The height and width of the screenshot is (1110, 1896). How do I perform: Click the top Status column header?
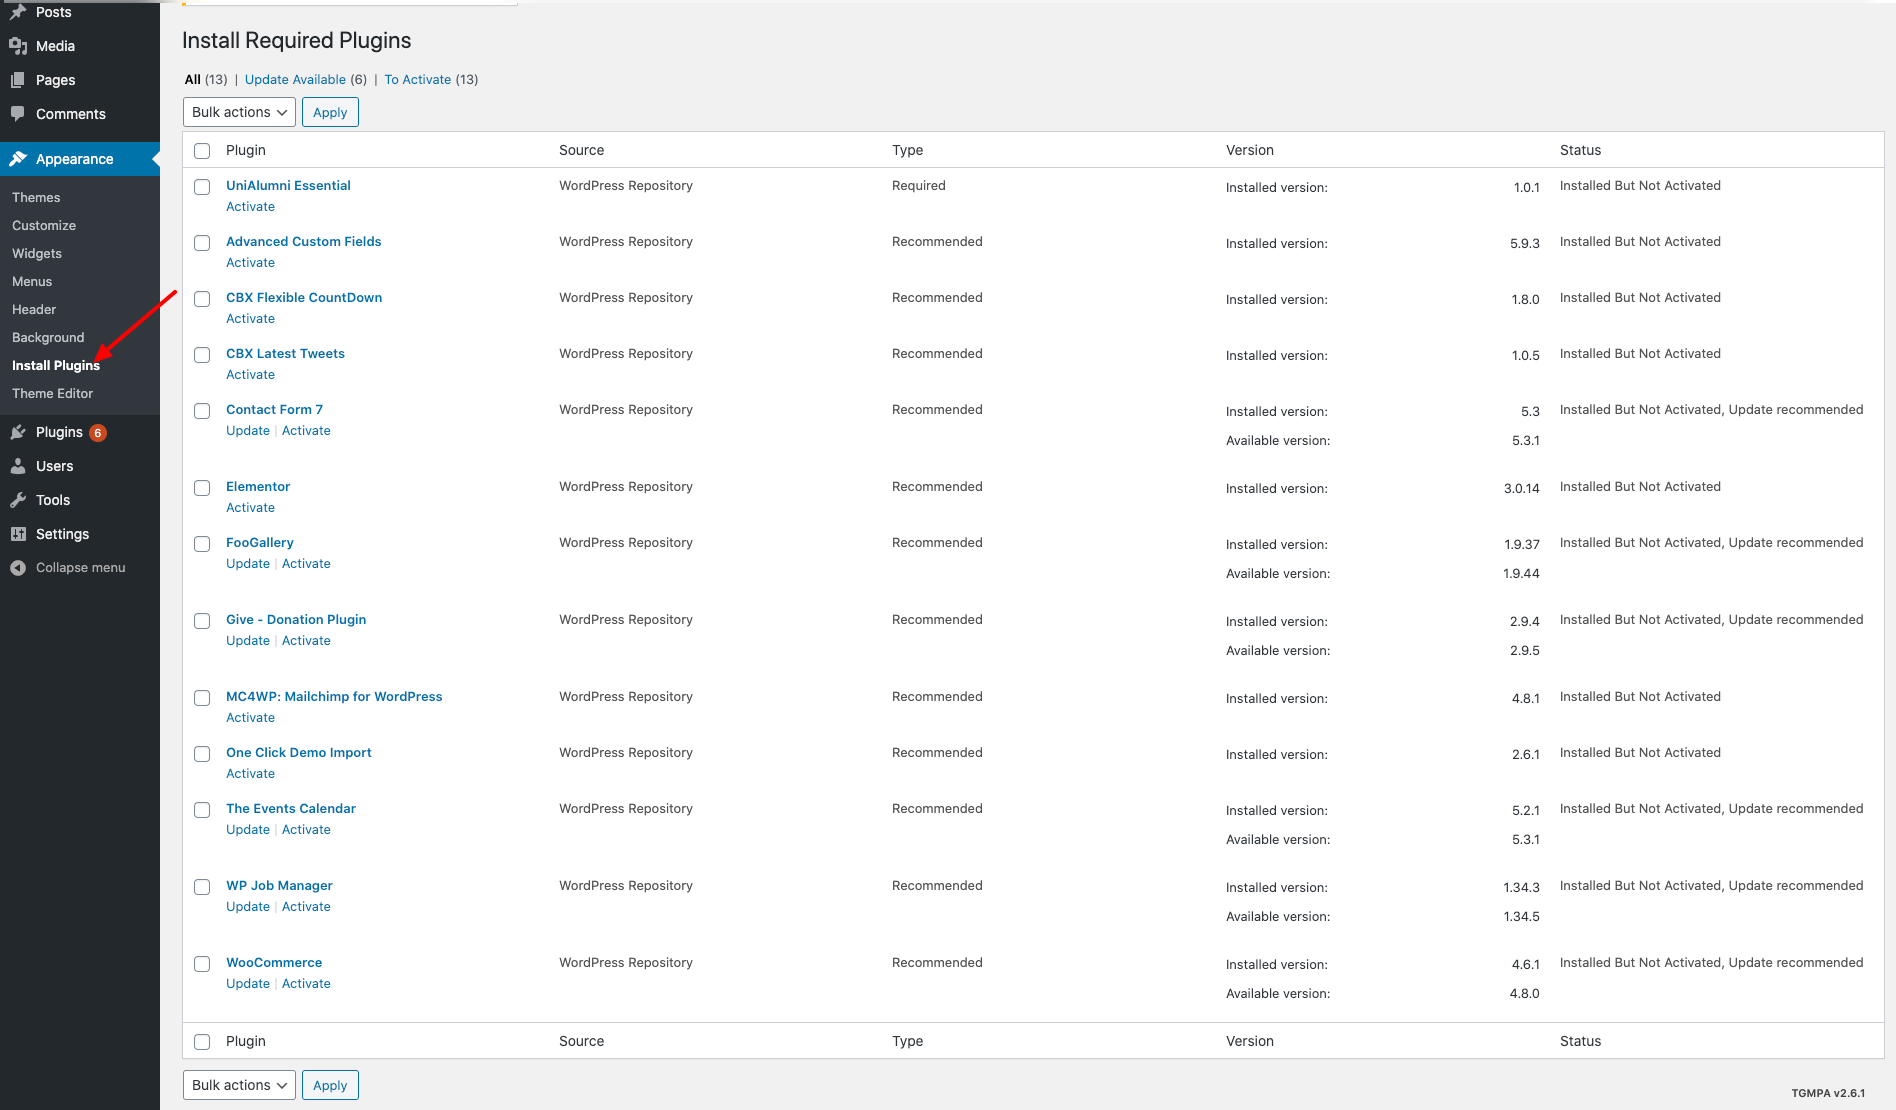(x=1580, y=150)
